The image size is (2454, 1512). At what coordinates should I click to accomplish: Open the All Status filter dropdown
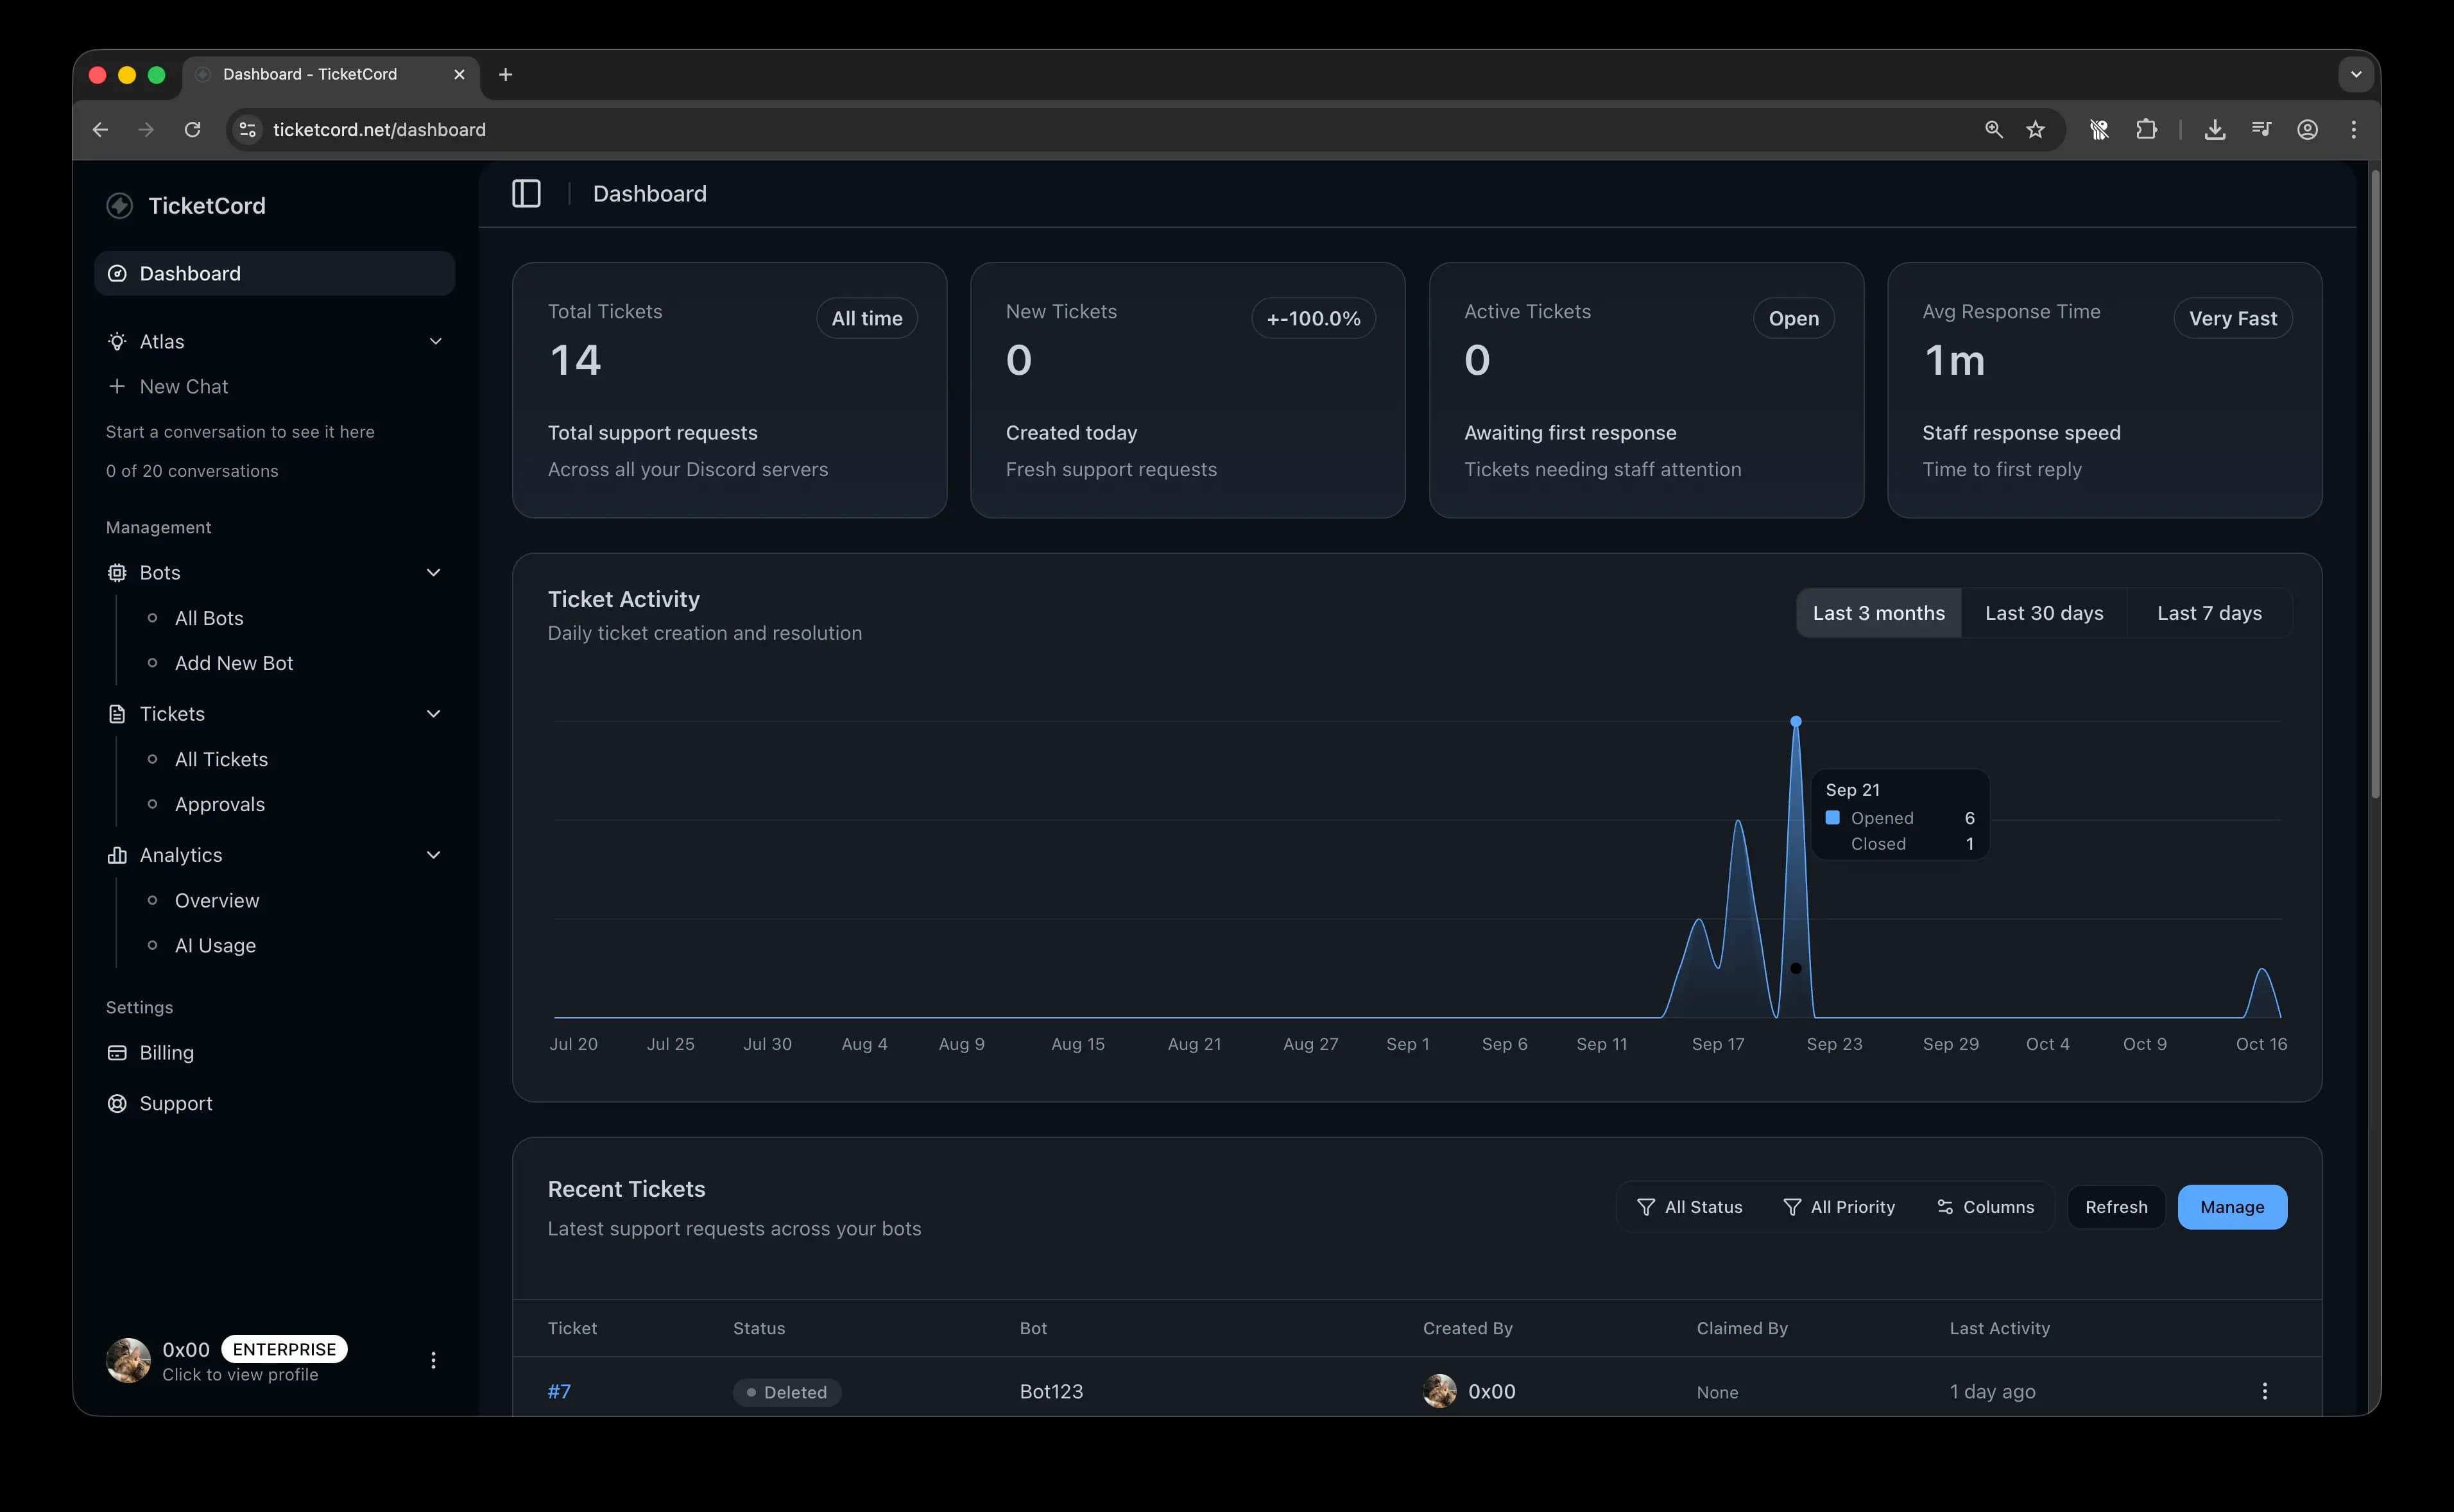coord(1690,1206)
